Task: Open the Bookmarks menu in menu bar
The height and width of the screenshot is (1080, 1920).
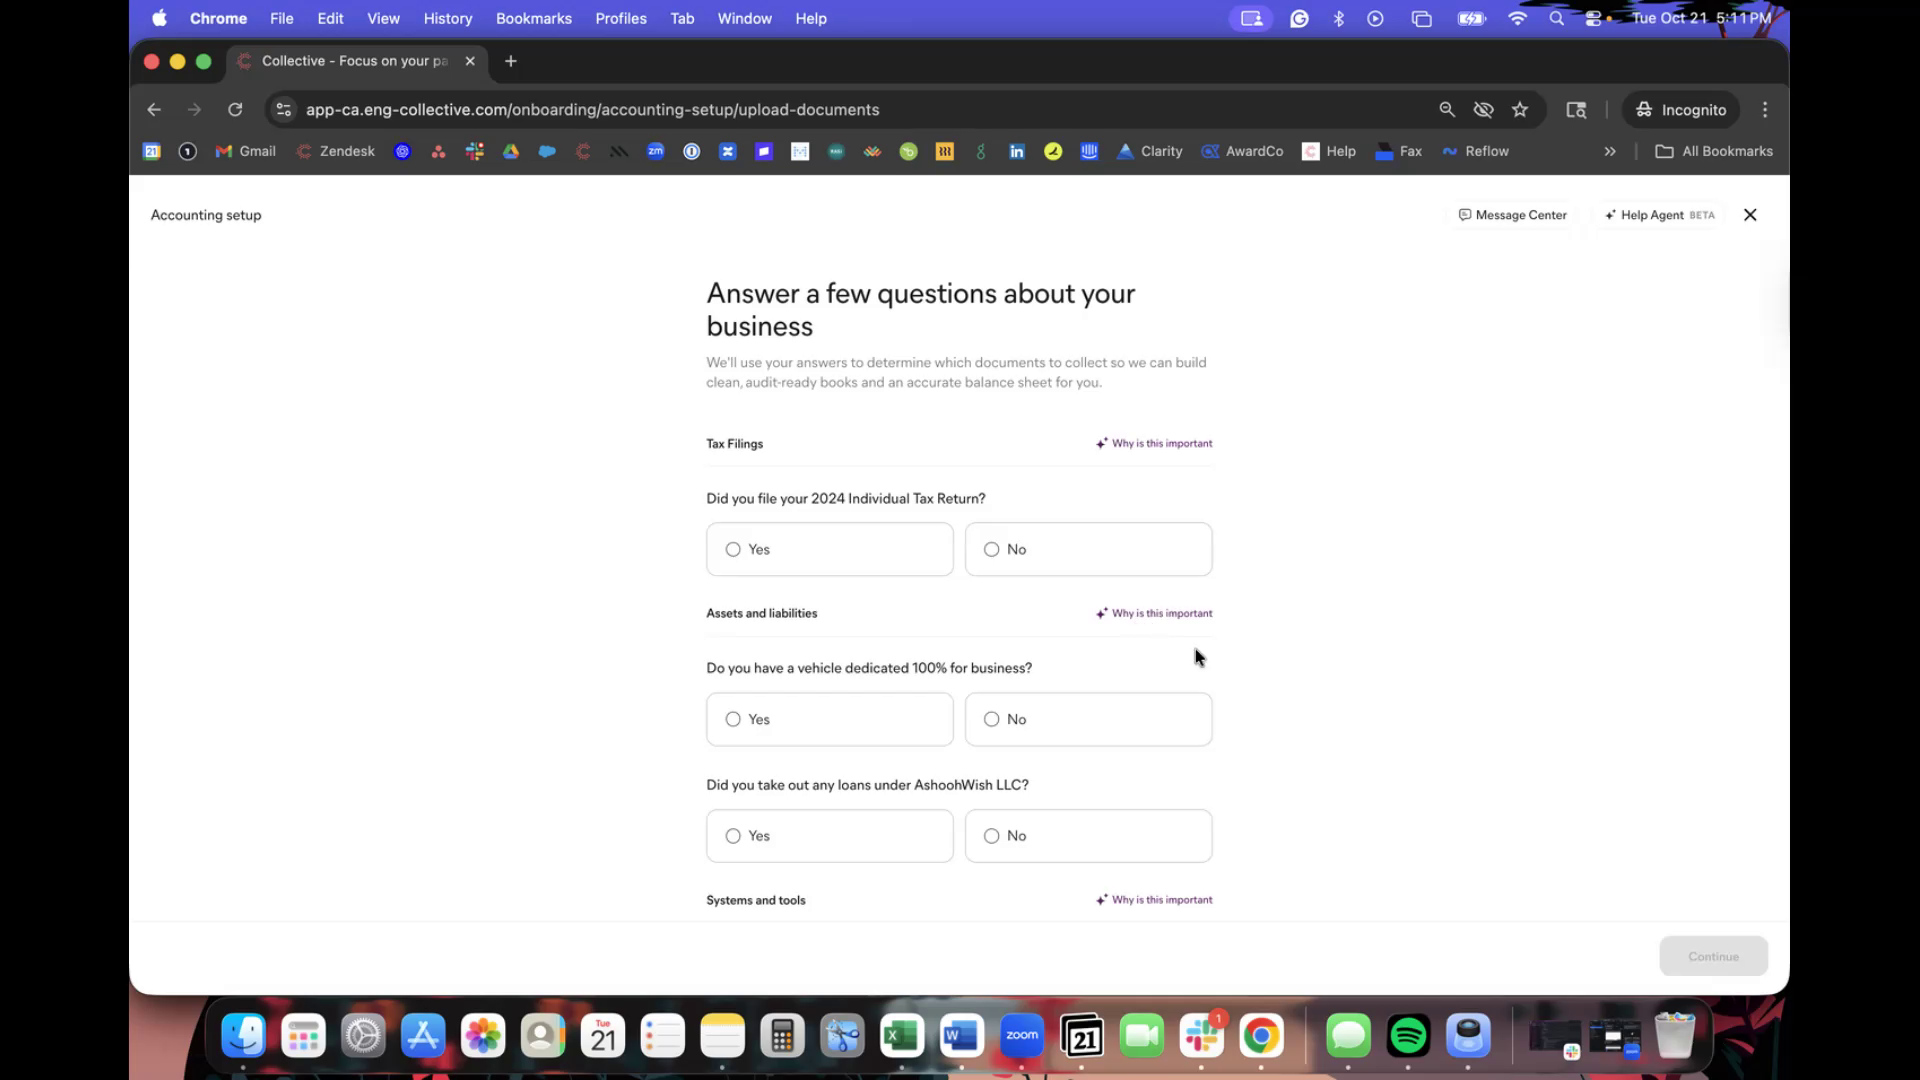Action: coord(533,18)
